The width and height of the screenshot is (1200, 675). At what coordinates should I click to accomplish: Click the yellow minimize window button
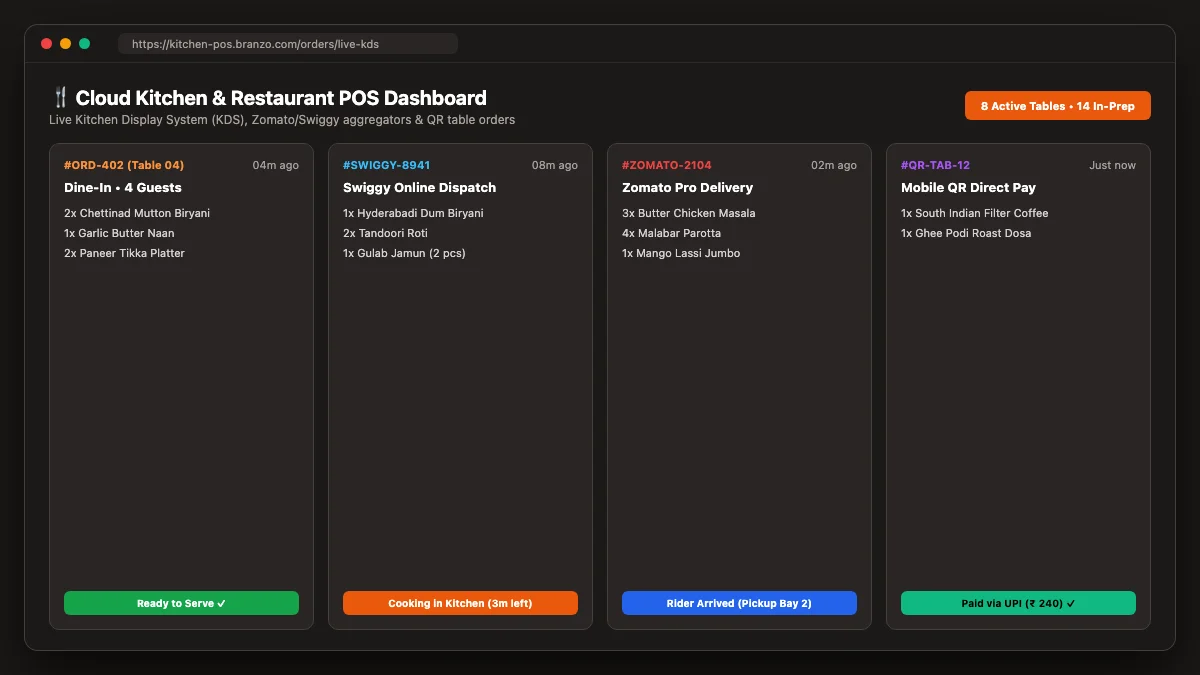[65, 44]
